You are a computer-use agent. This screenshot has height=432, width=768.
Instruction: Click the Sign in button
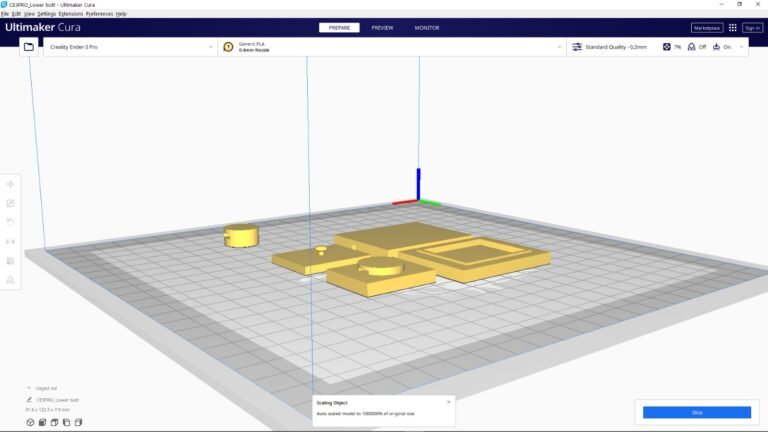(752, 28)
